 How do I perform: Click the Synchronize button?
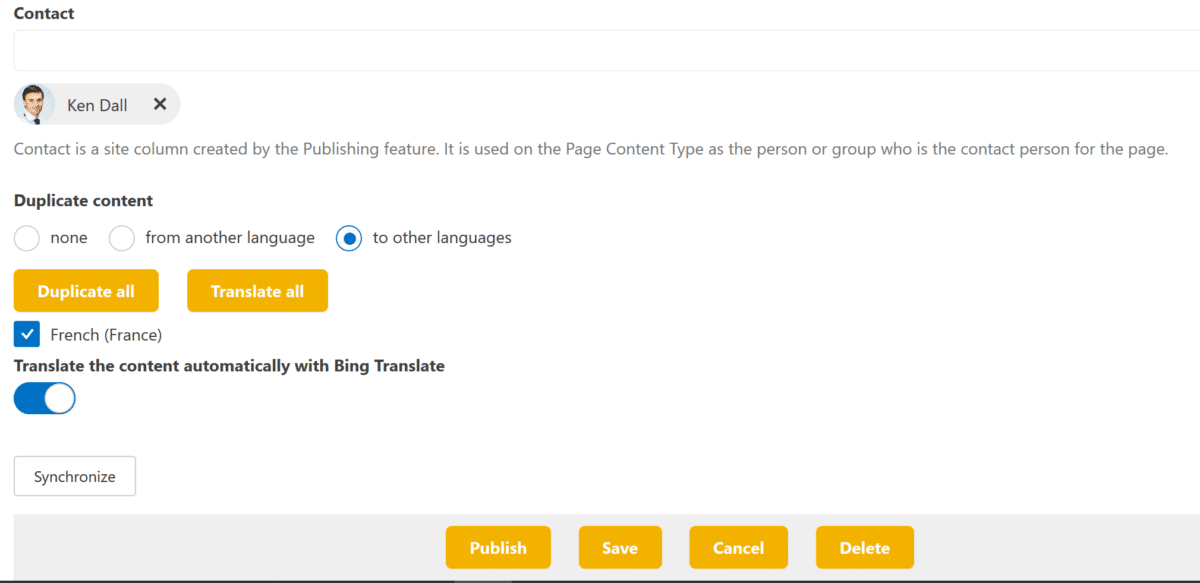pyautogui.click(x=74, y=476)
